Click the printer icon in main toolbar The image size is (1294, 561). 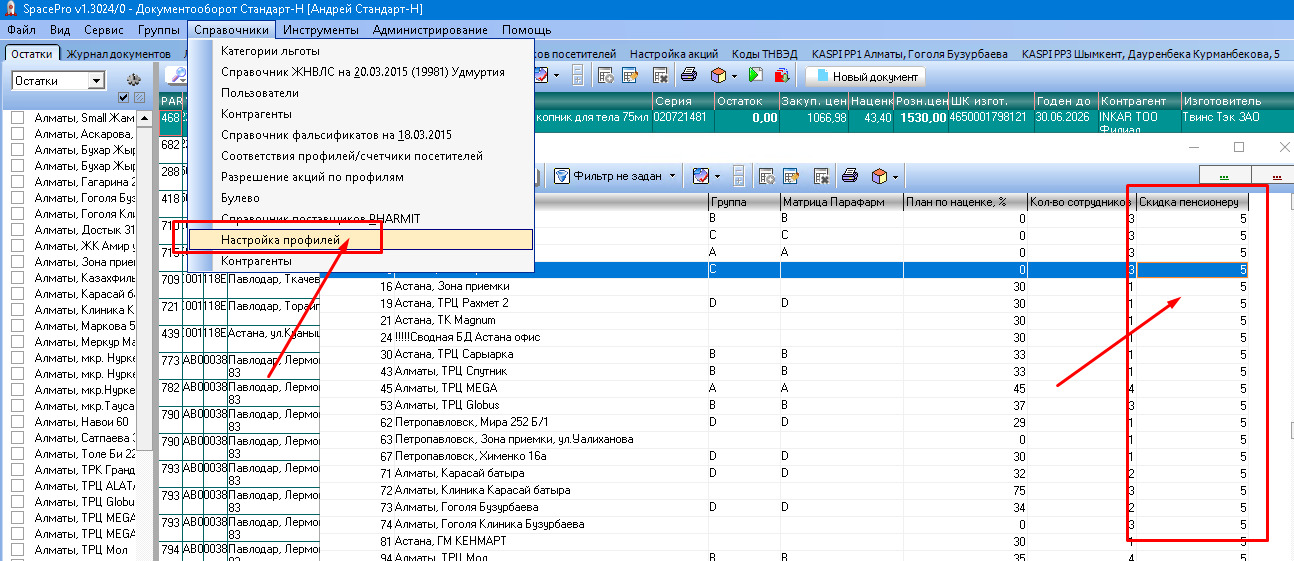click(x=689, y=76)
